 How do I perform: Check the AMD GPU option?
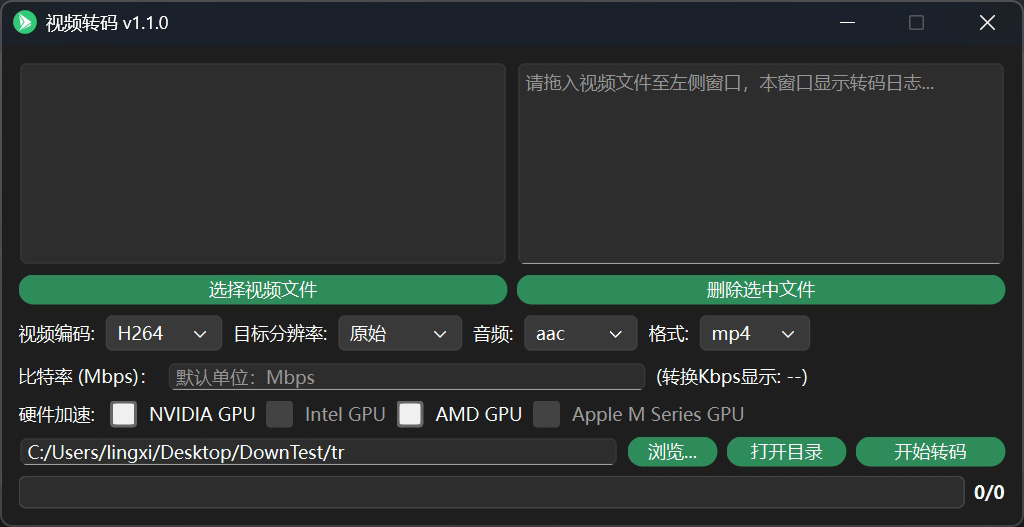point(410,414)
